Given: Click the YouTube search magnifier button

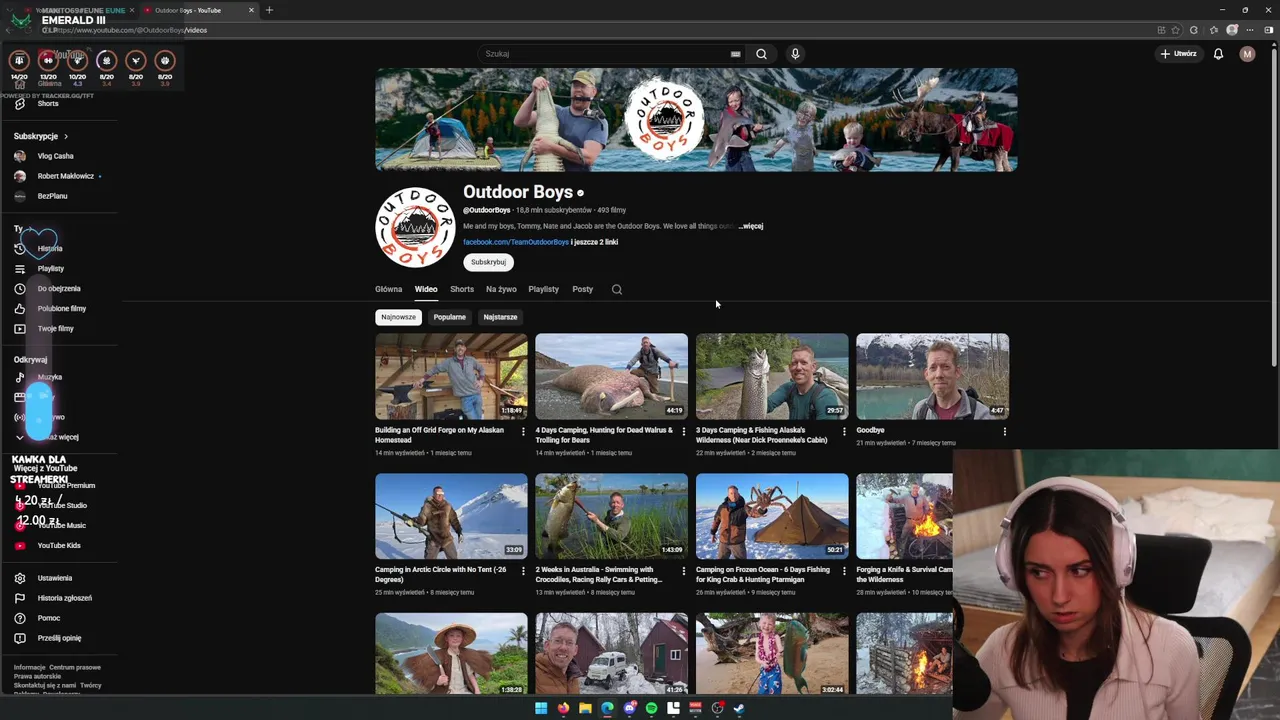Looking at the screenshot, I should [x=761, y=54].
